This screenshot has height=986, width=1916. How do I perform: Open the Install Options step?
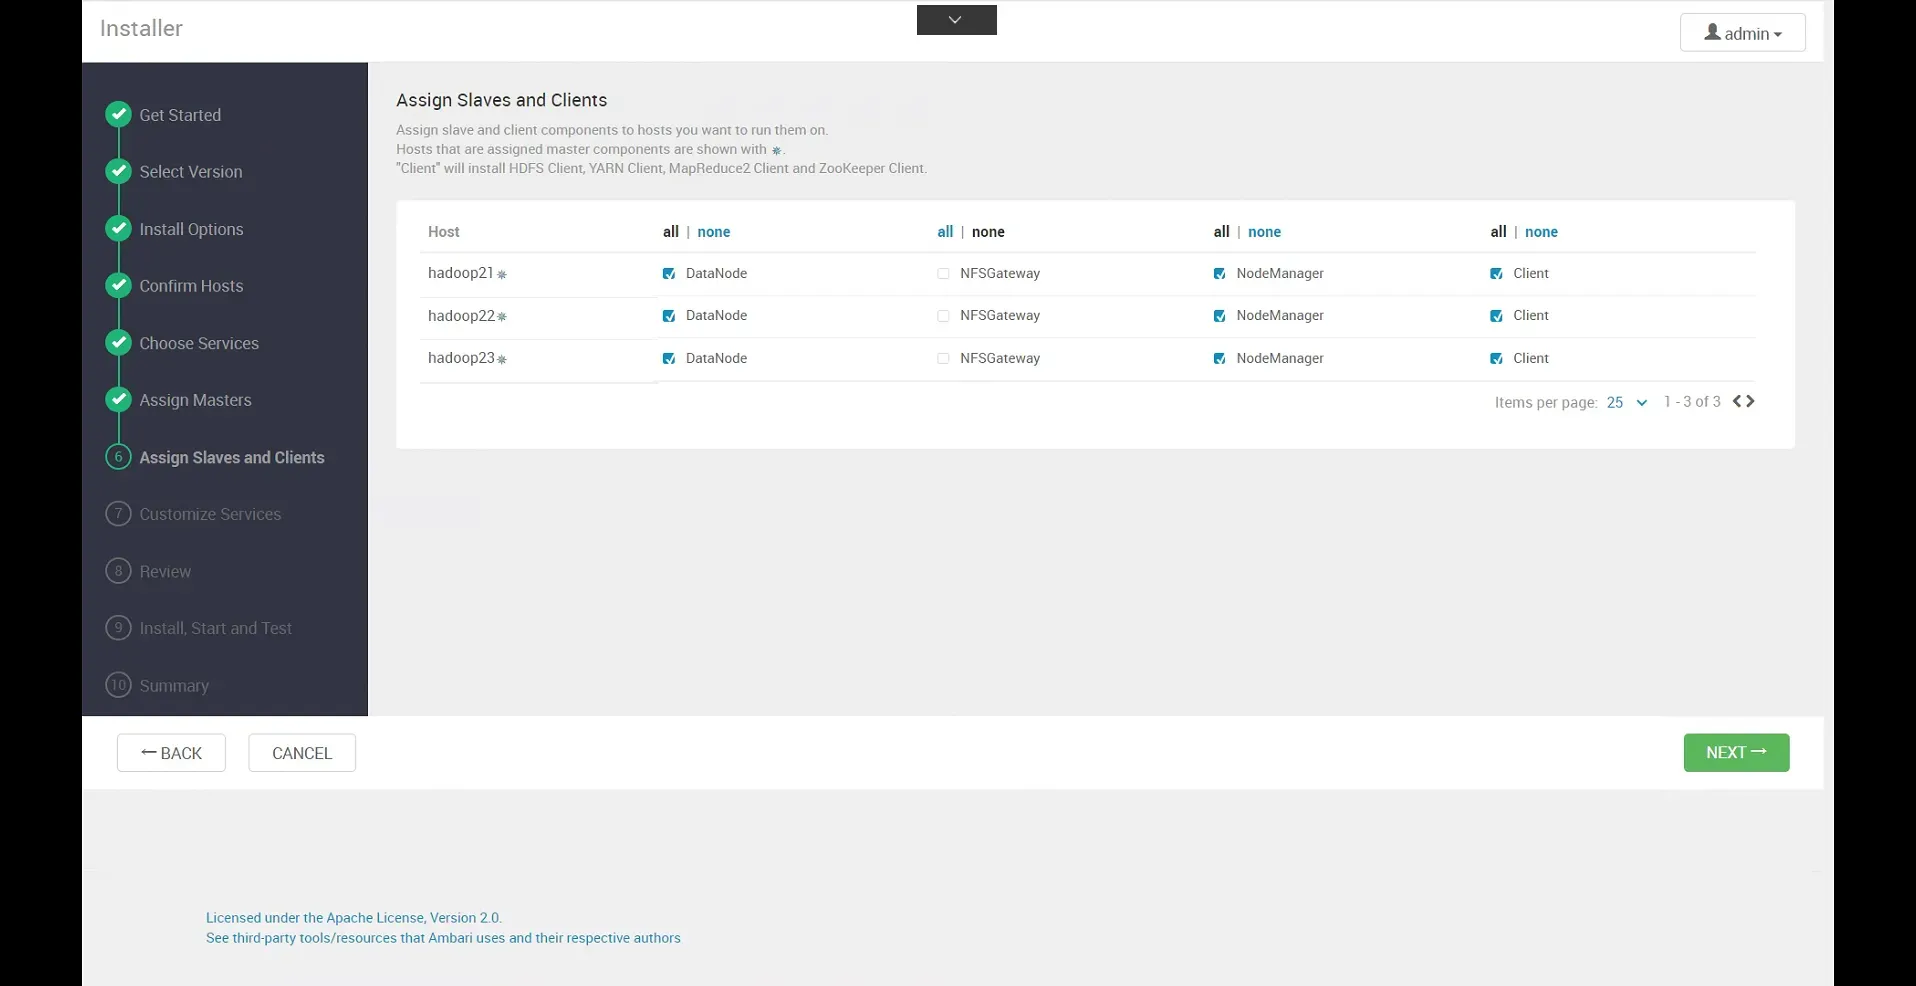tap(191, 229)
